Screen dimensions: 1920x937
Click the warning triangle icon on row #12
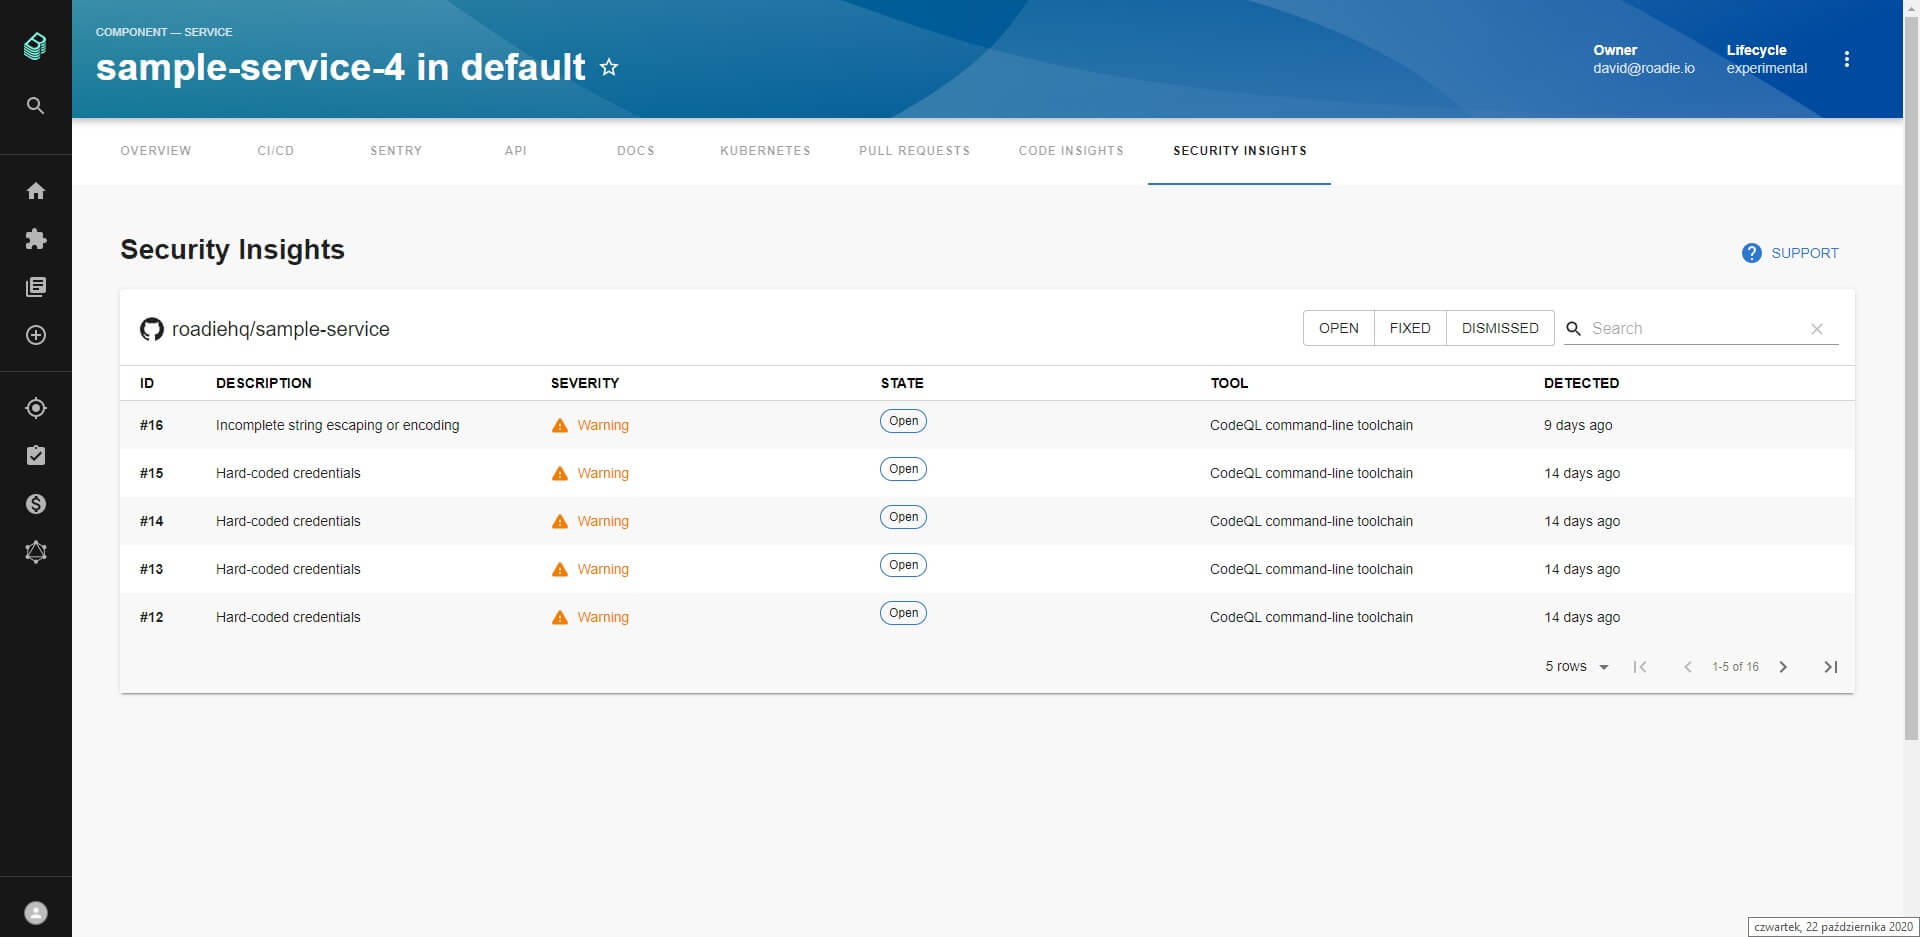click(560, 618)
